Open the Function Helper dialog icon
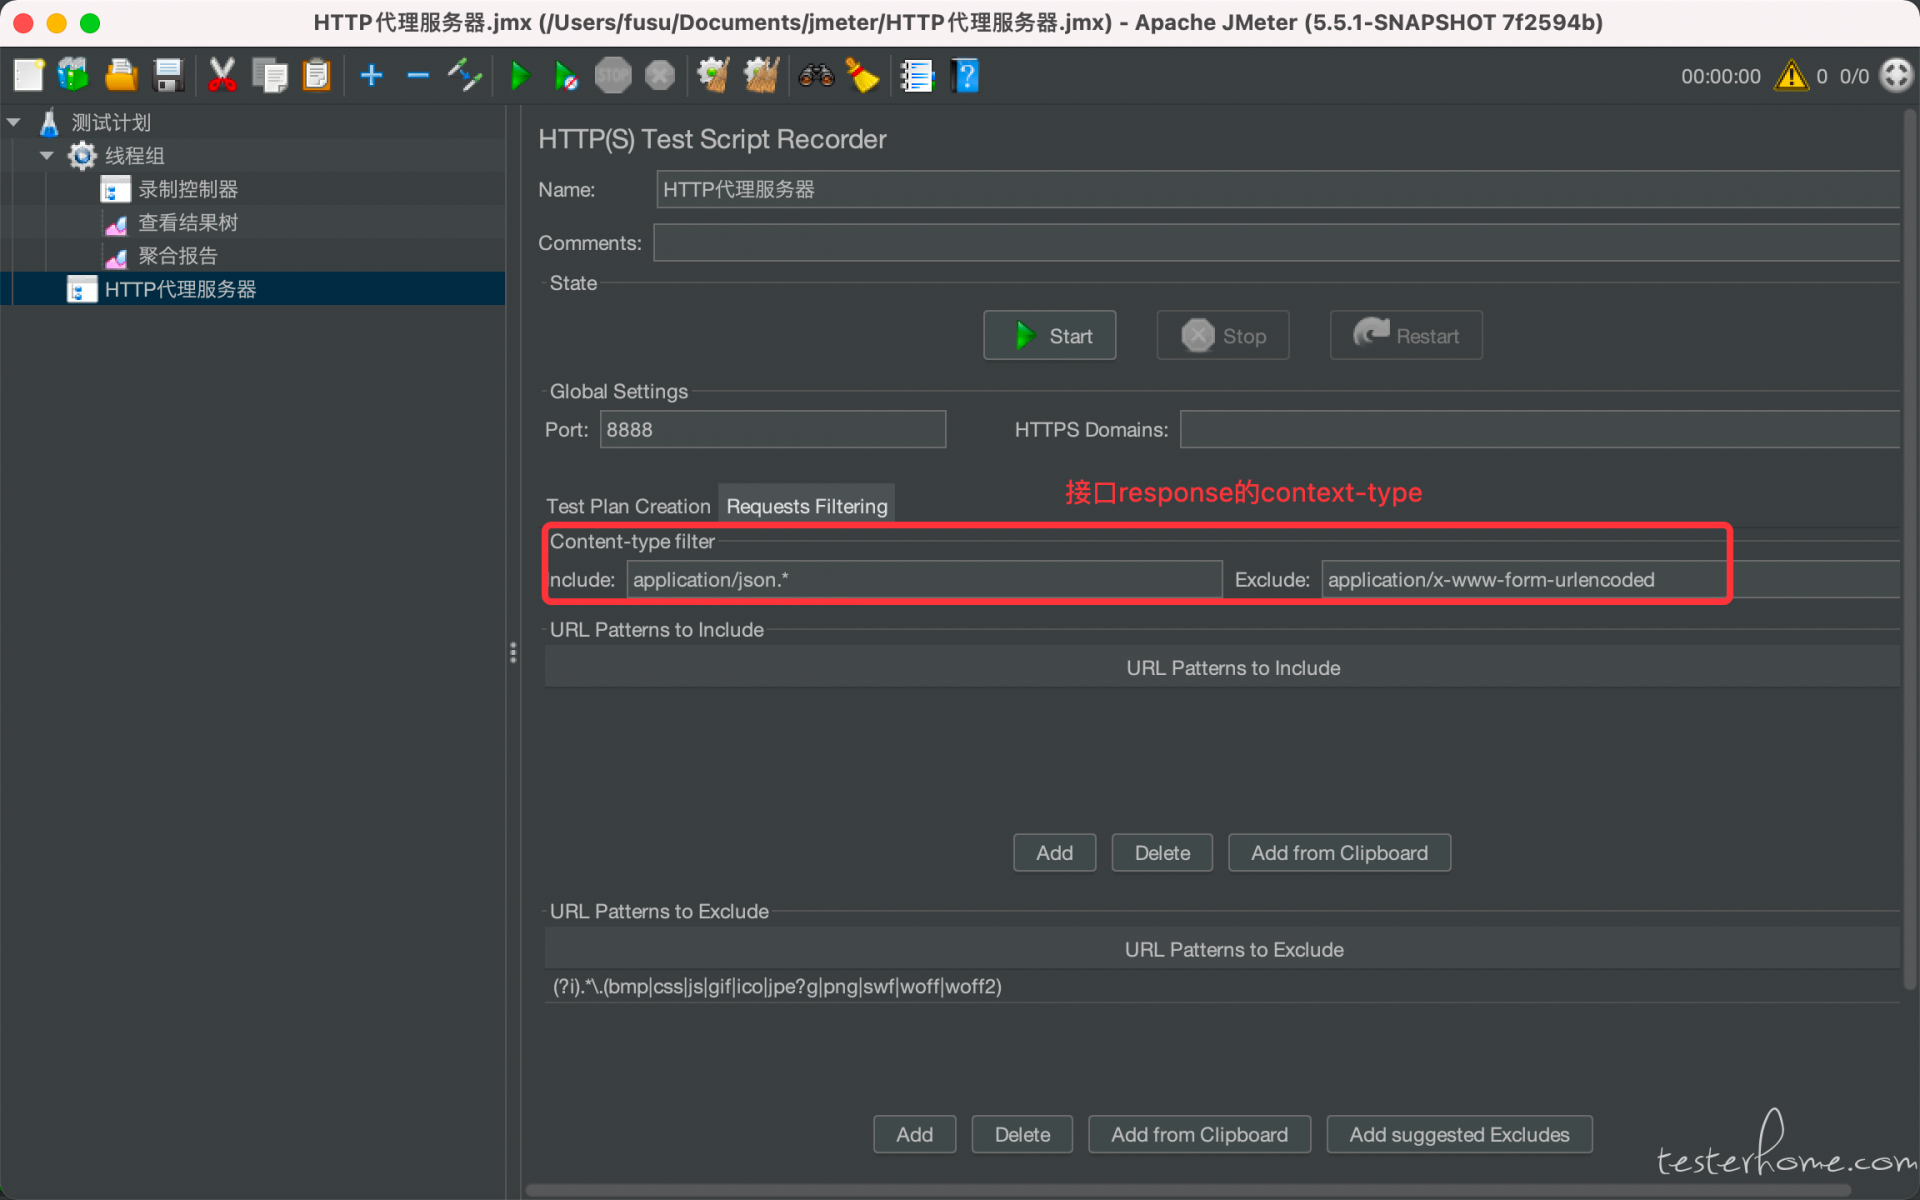 pos(917,76)
